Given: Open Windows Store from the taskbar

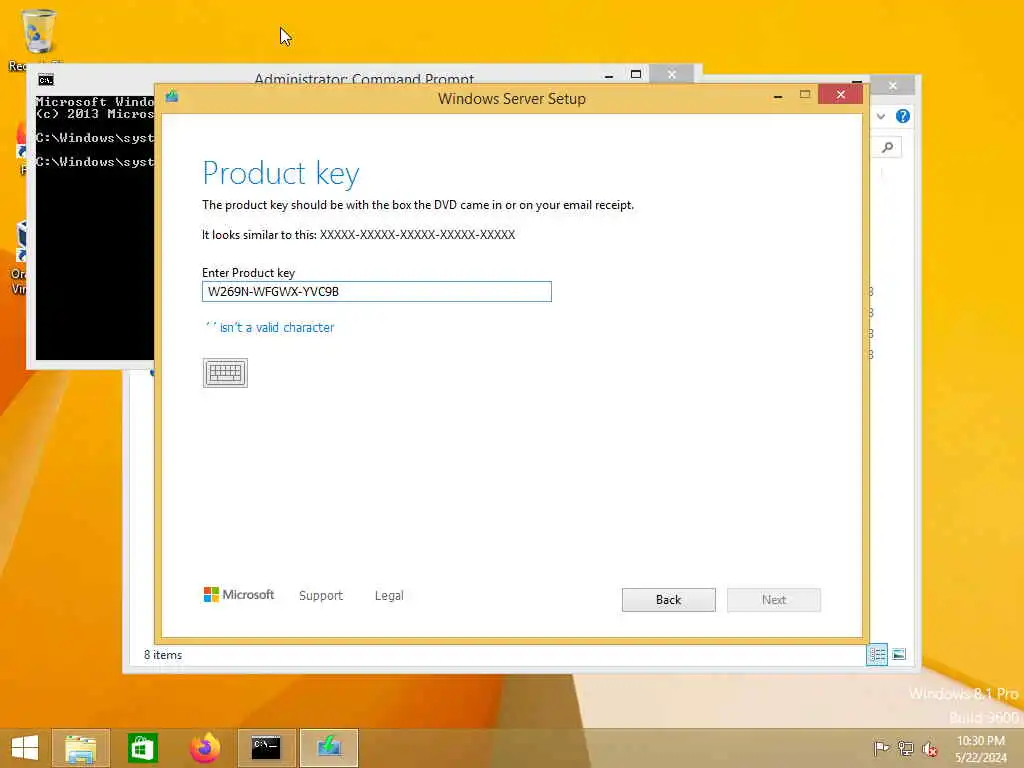Looking at the screenshot, I should (142, 748).
